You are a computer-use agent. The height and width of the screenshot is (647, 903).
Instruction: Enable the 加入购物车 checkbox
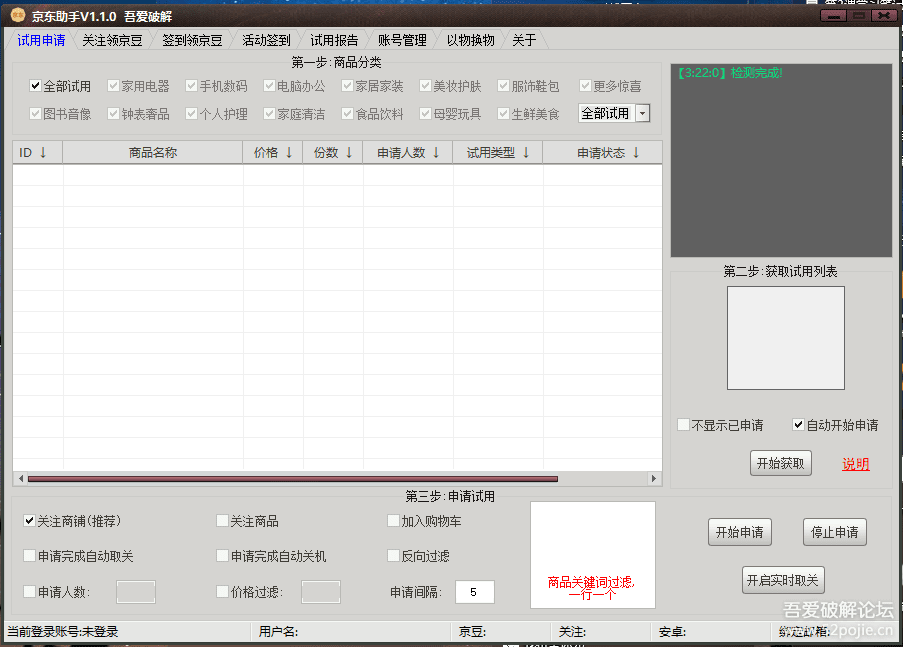393,521
